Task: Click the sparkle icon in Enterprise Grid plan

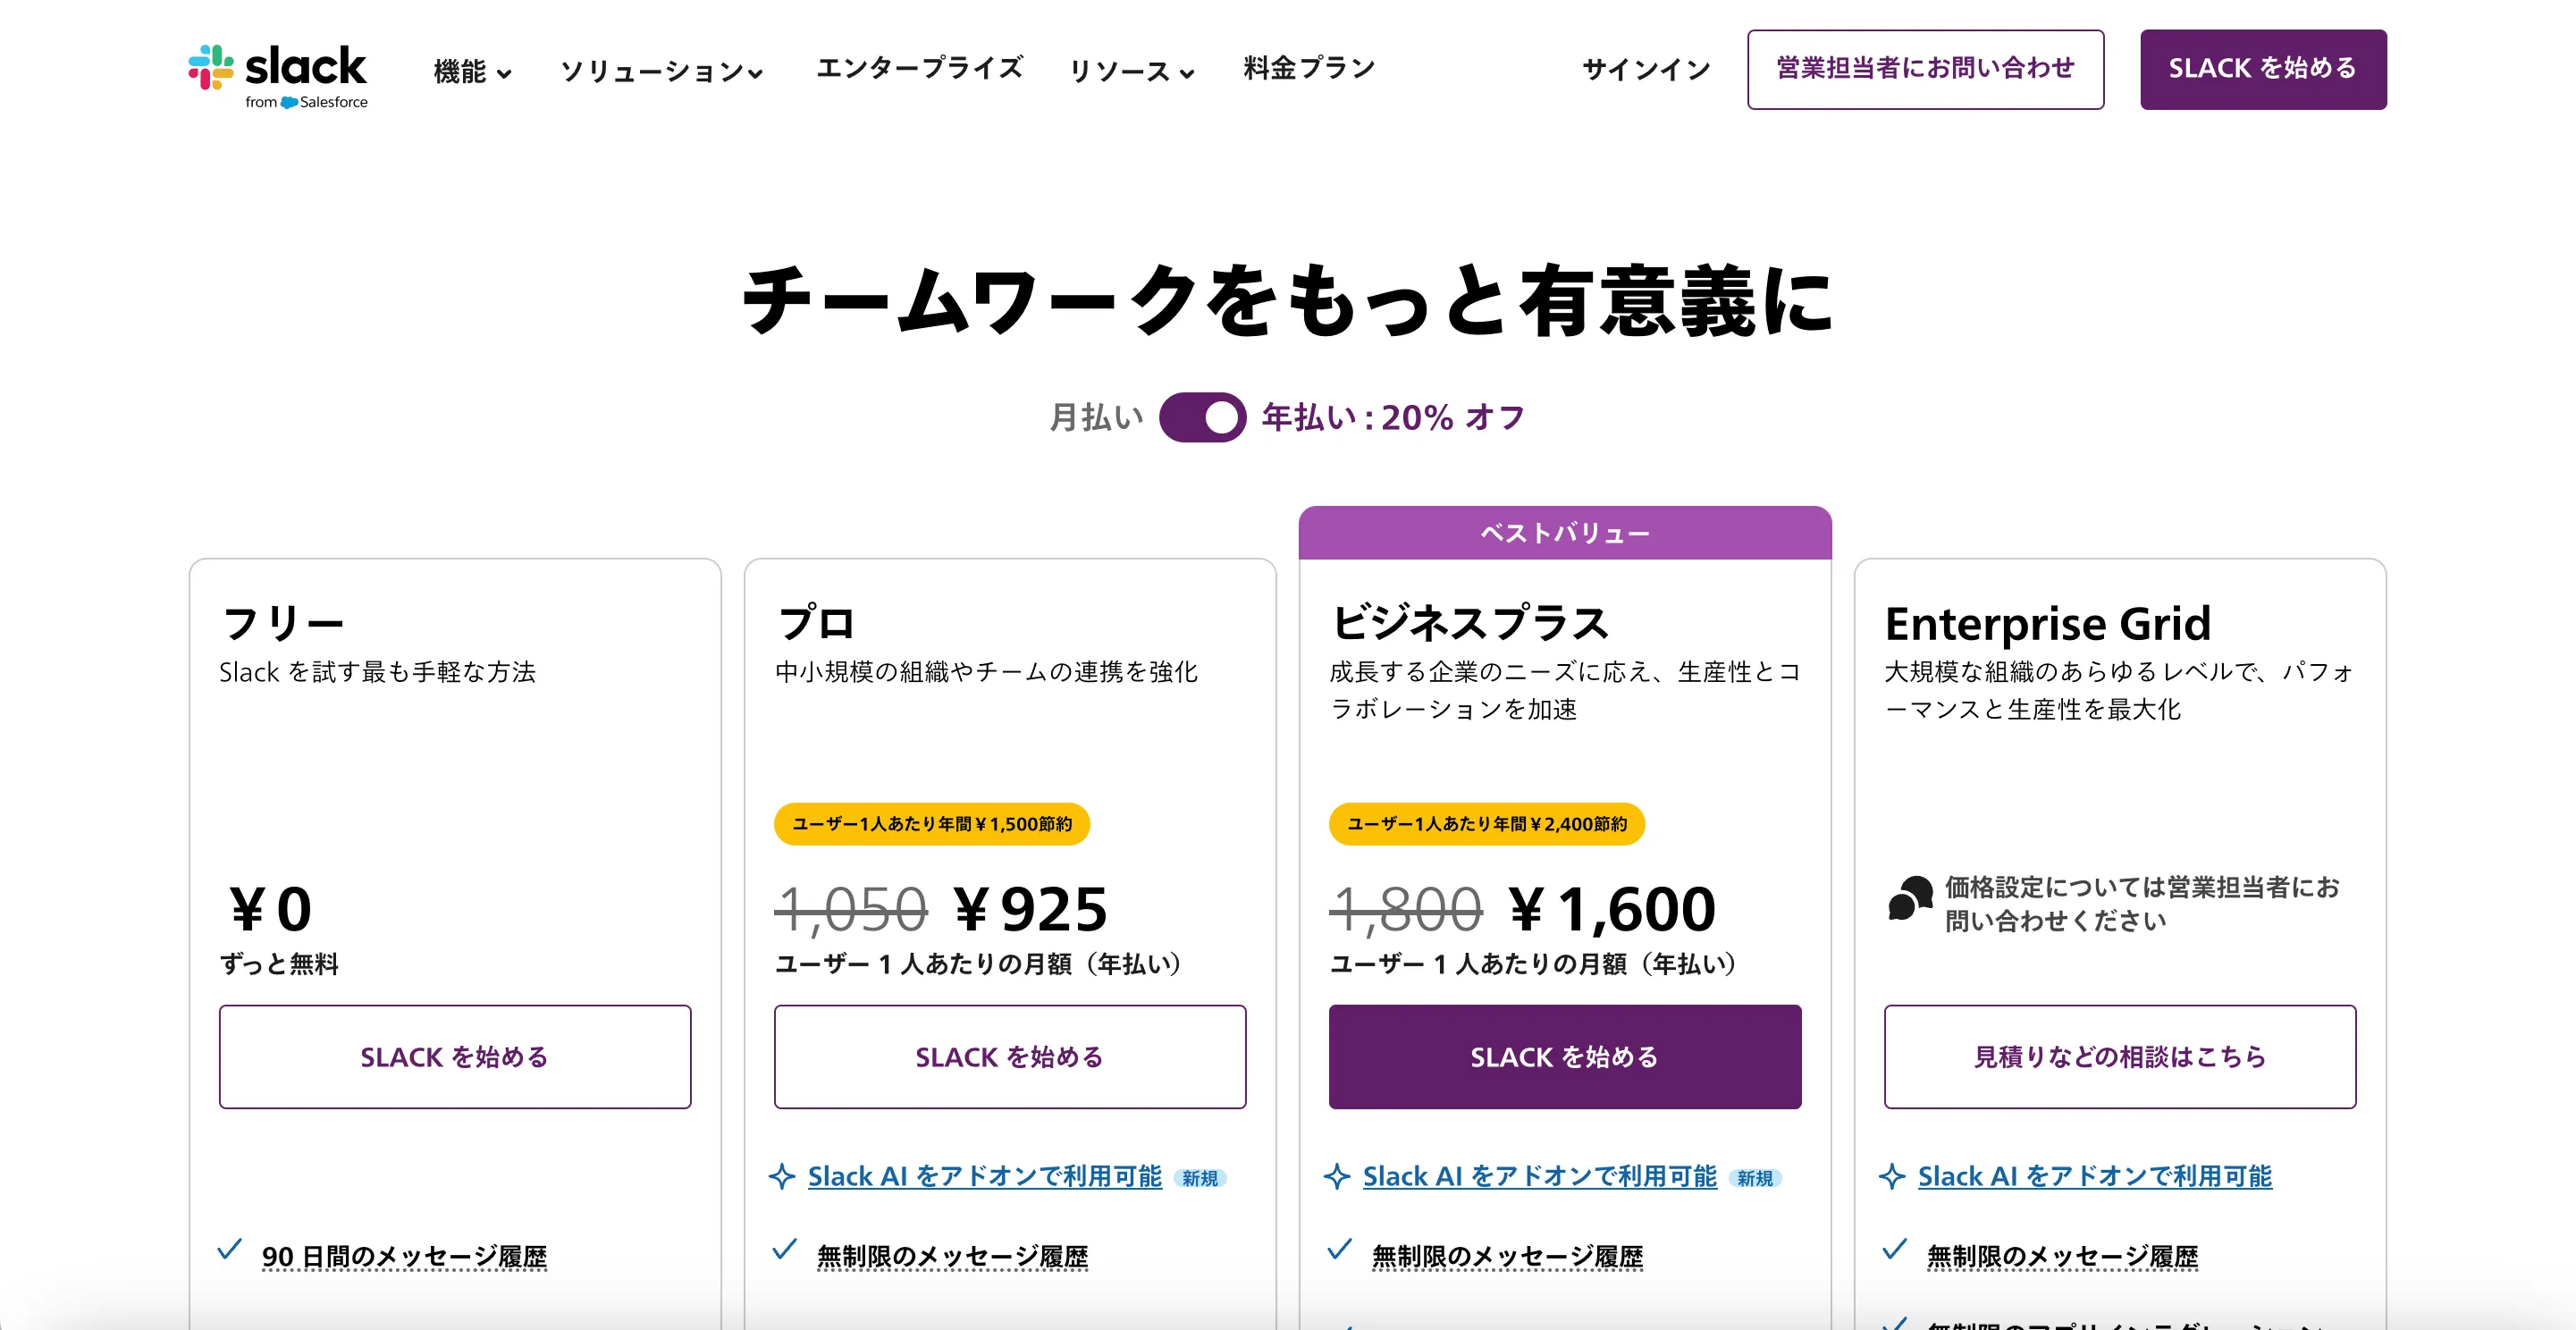Action: coord(1892,1177)
